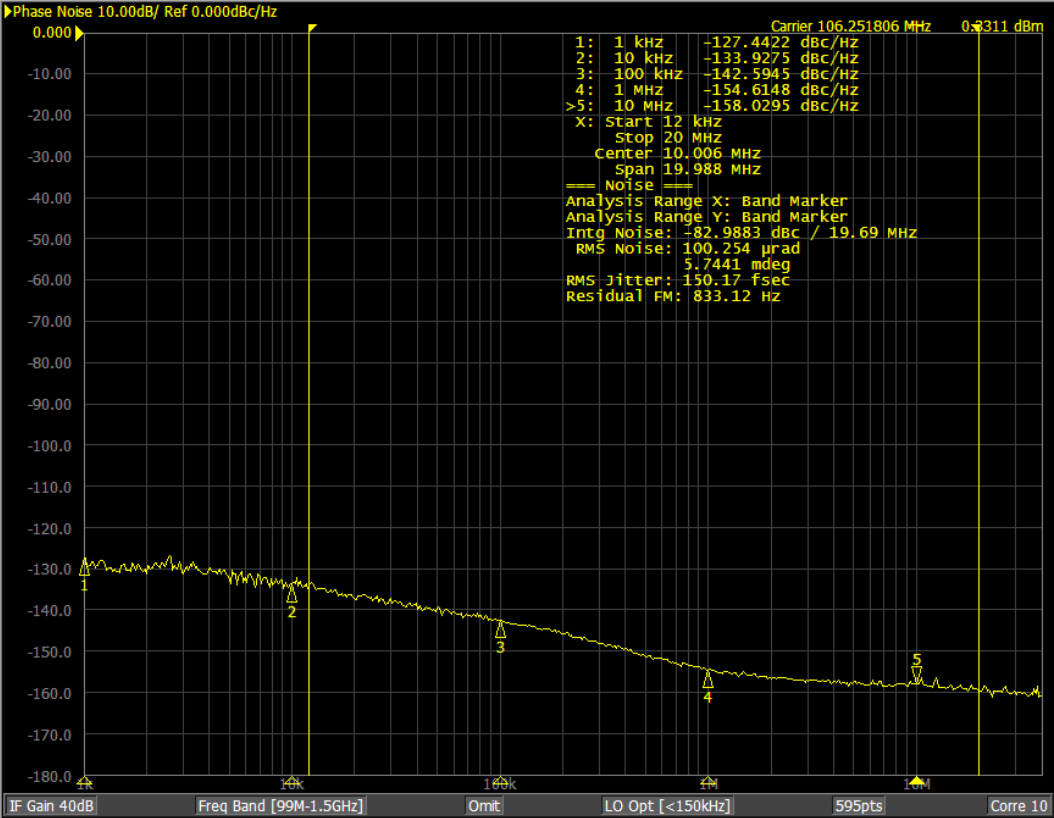Click the 100k marker indicator on x-axis
This screenshot has width=1054, height=818.
pyautogui.click(x=500, y=781)
